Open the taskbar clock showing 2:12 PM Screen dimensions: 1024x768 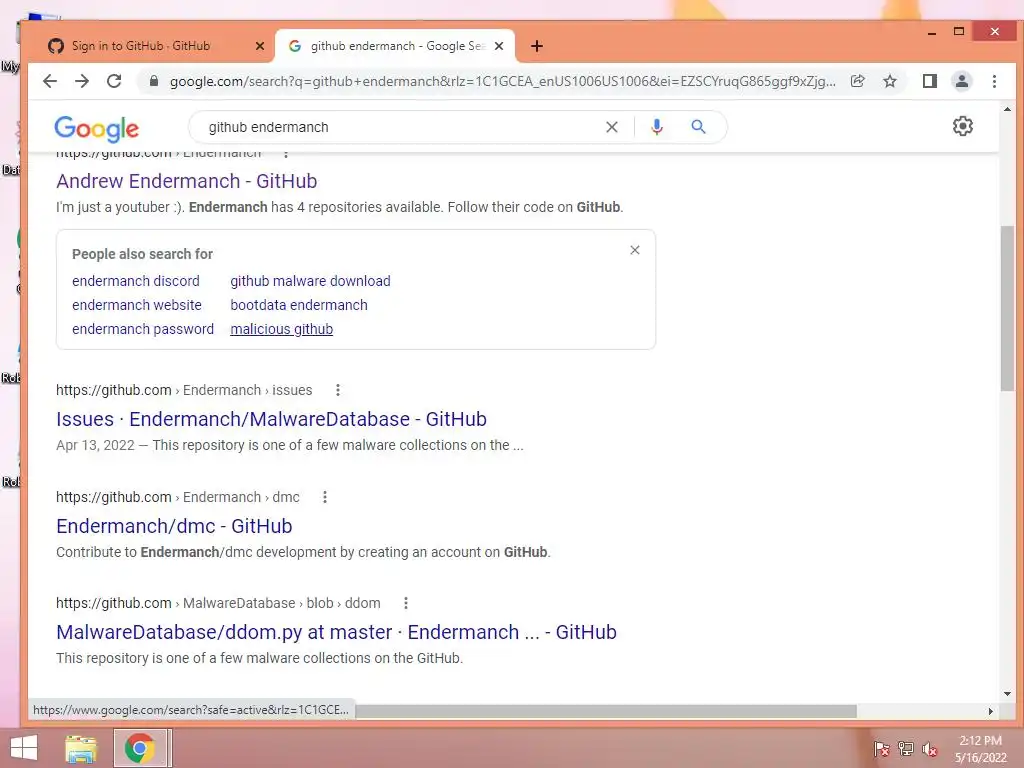tap(980, 749)
